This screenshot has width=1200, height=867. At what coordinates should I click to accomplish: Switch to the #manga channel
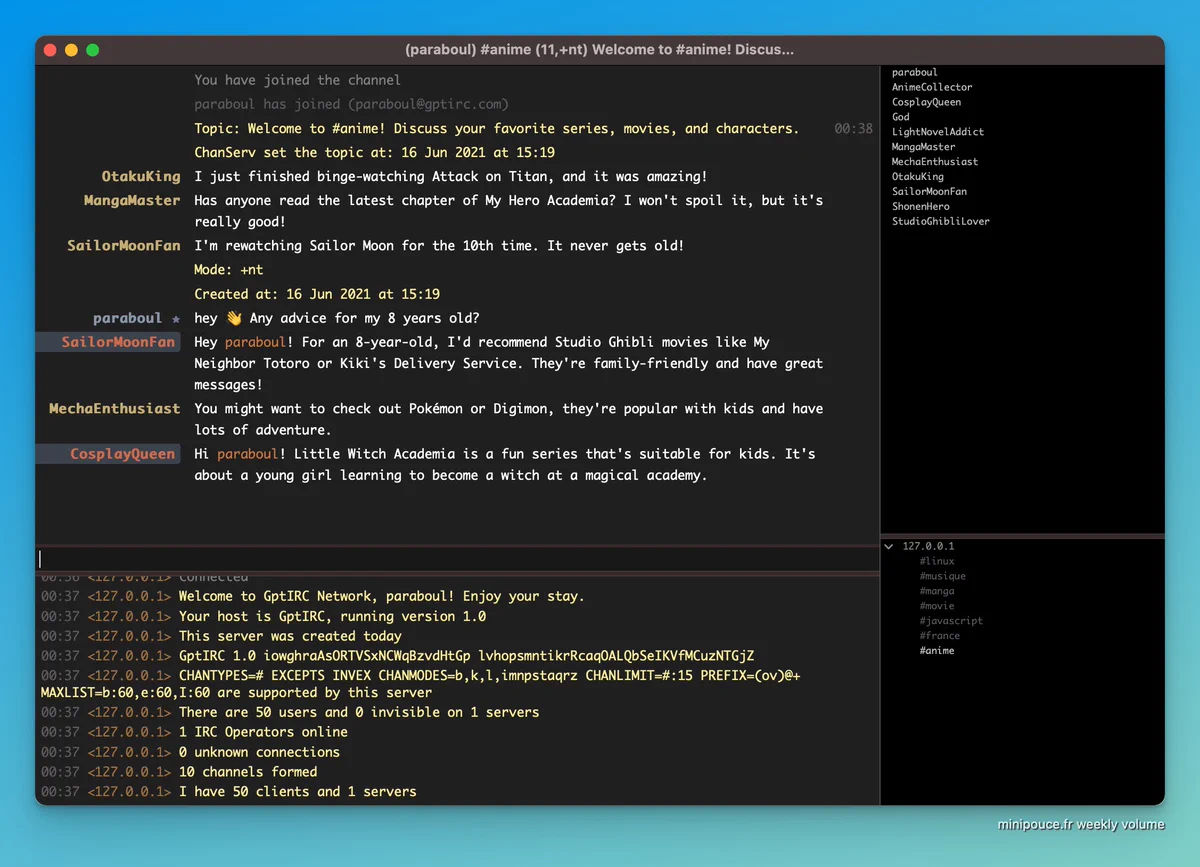[x=937, y=591]
